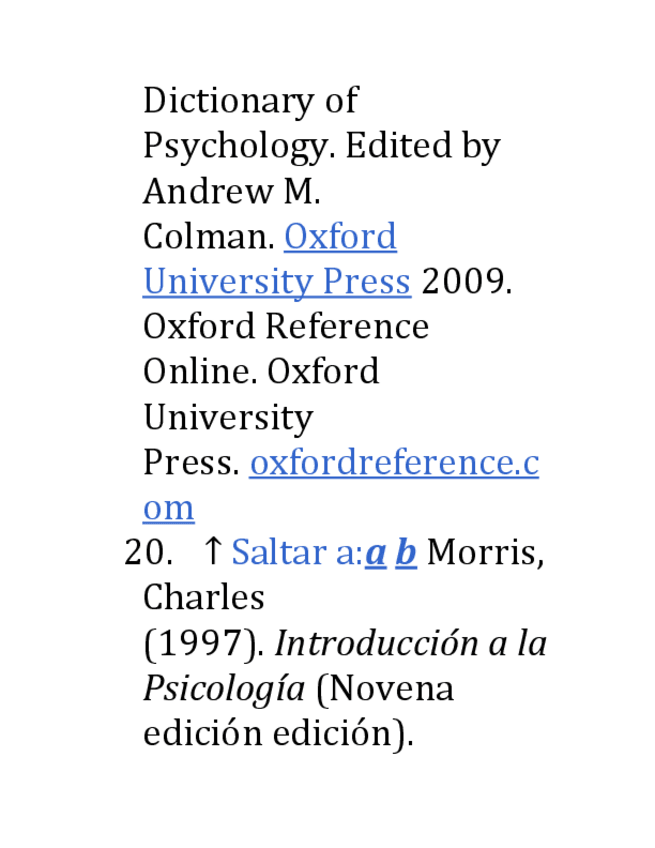
Task: Jump to backlink 'a' for reference 20
Action: 376,552
